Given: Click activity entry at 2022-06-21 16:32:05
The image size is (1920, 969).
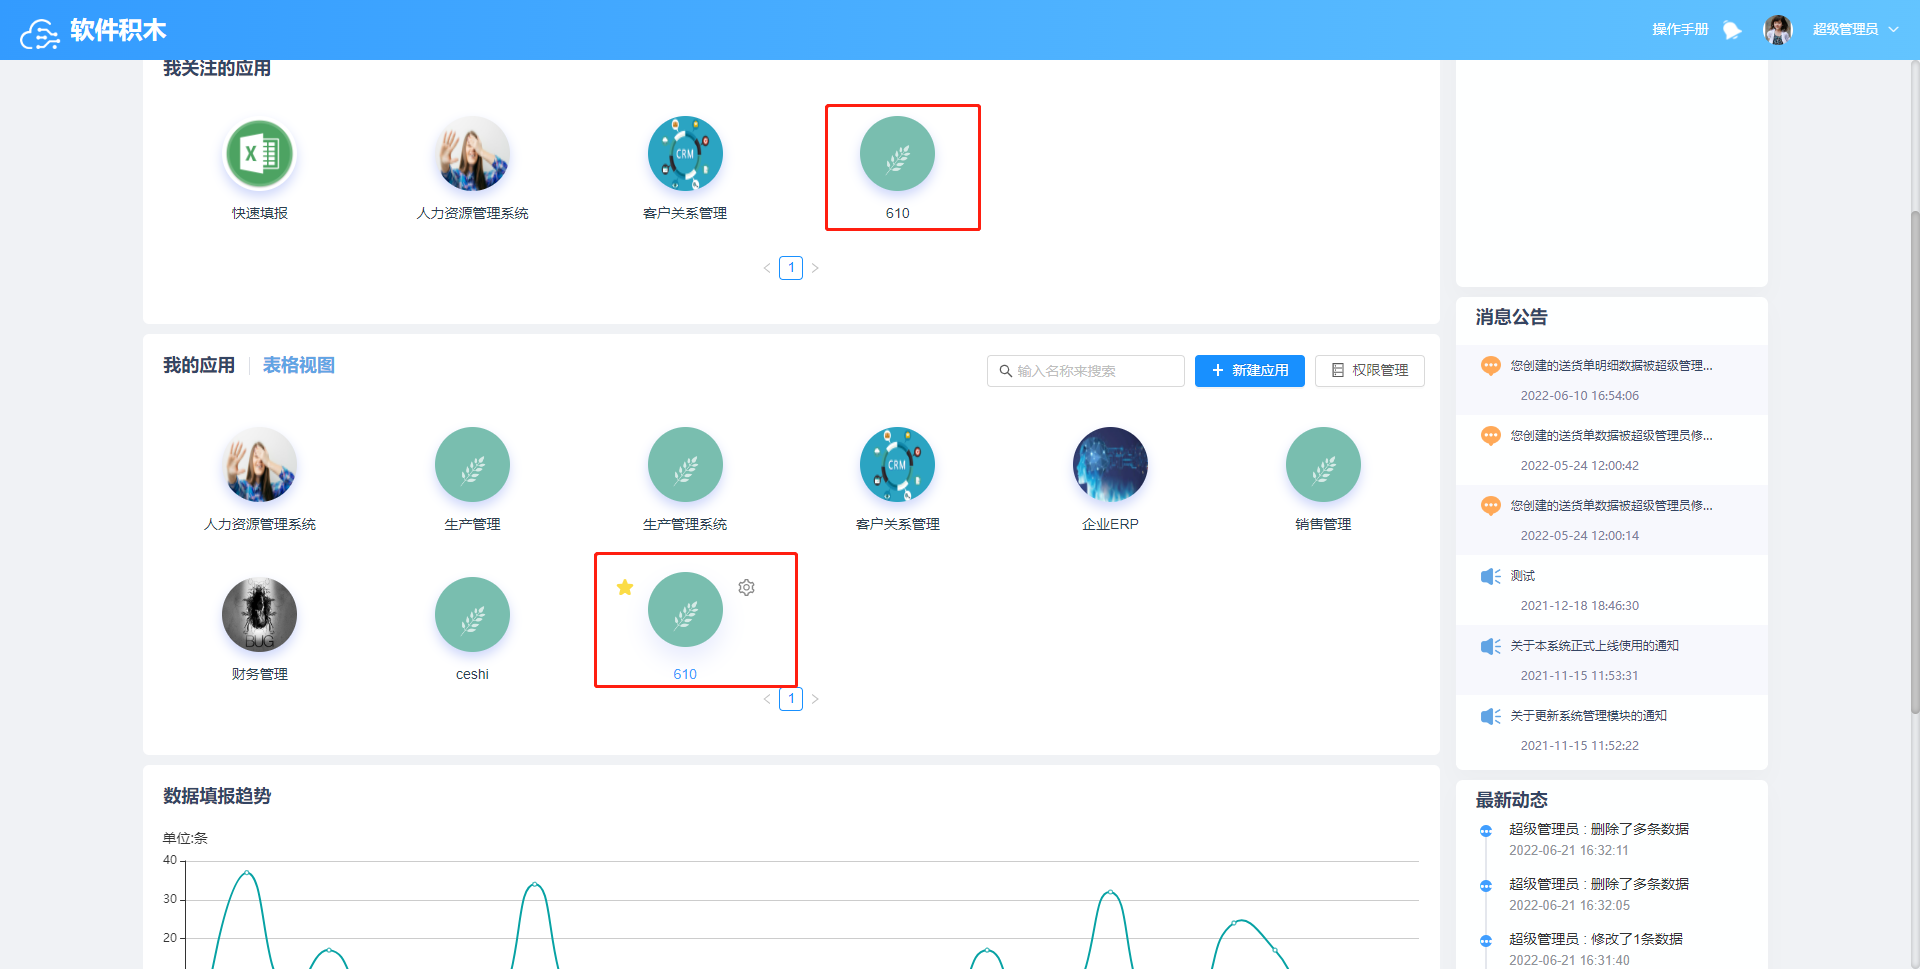Looking at the screenshot, I should 1598,894.
